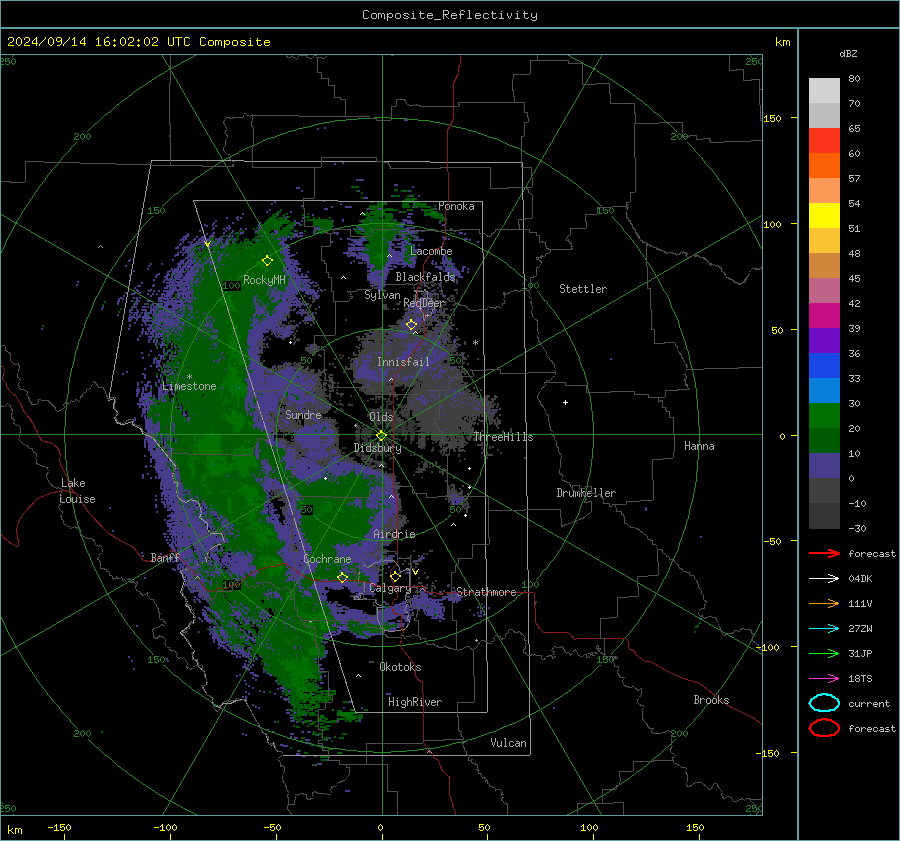Click the ThreeHills city label

coord(503,437)
